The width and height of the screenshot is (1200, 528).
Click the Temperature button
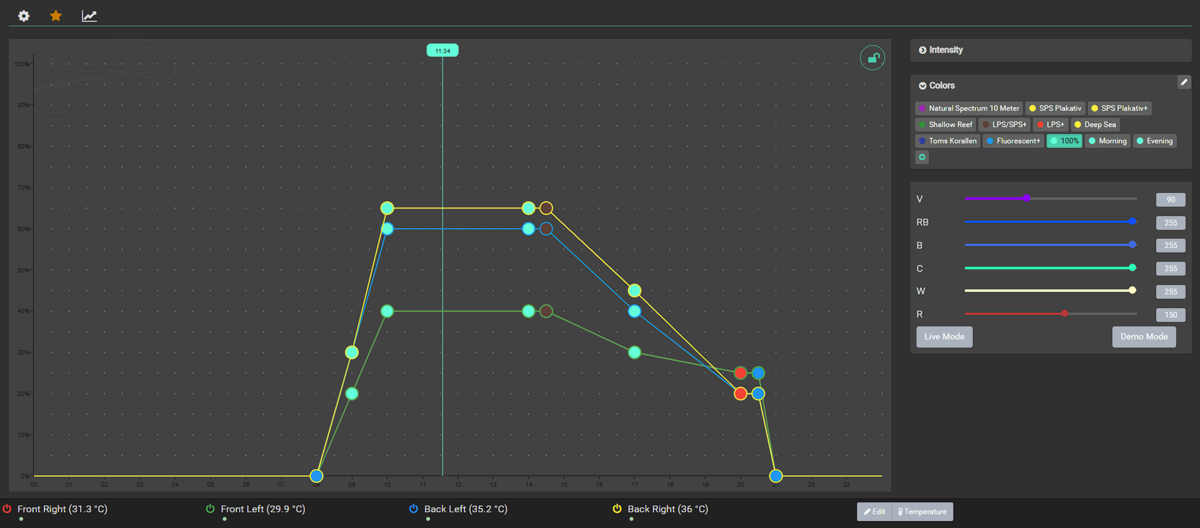tap(921, 512)
